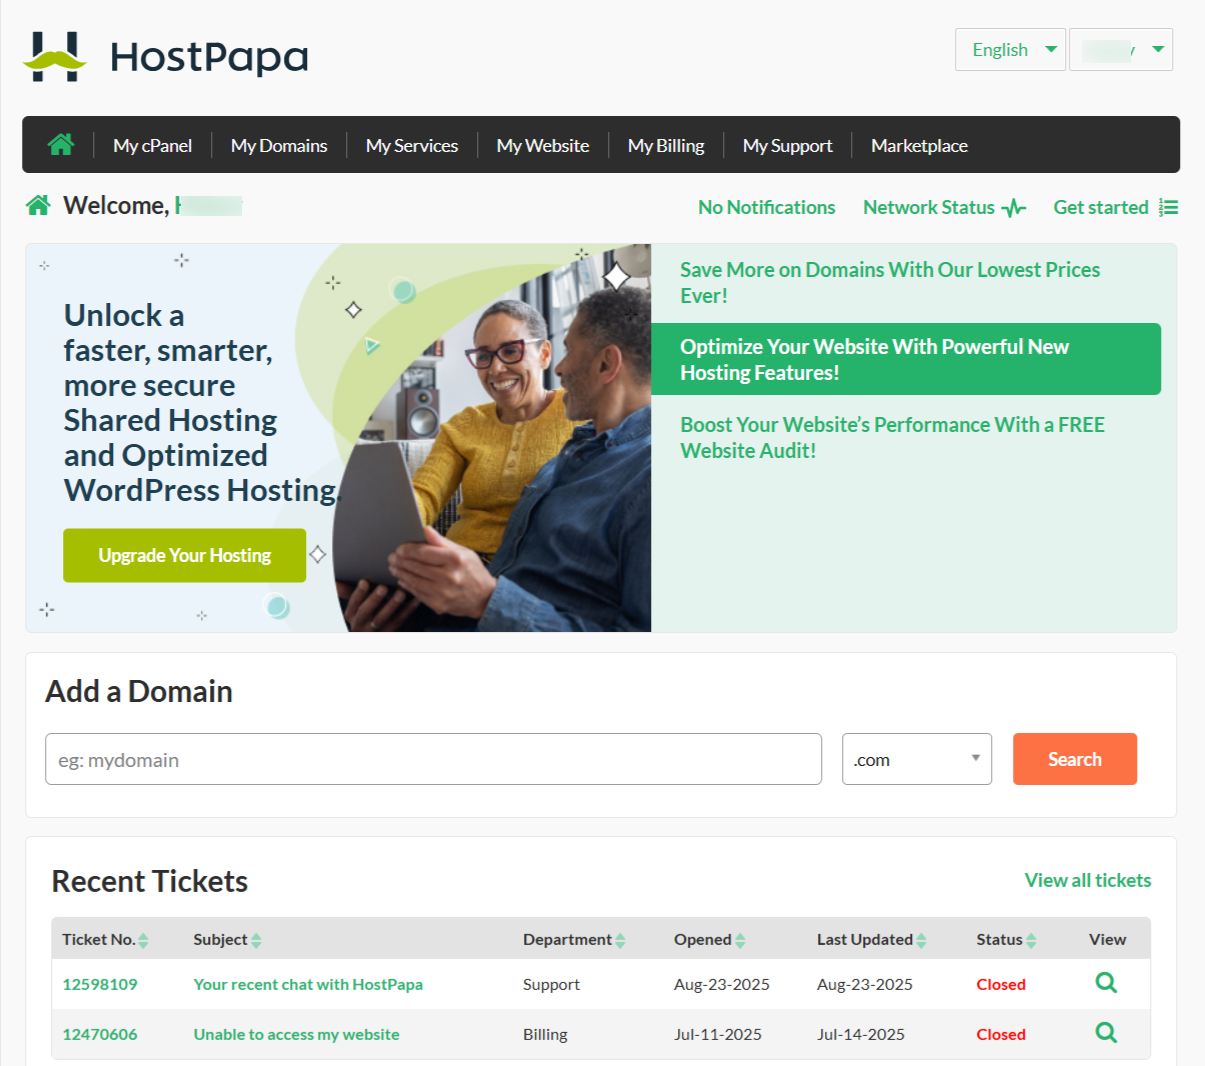Open ticket number 12470606
This screenshot has height=1066, width=1205.
[100, 1034]
